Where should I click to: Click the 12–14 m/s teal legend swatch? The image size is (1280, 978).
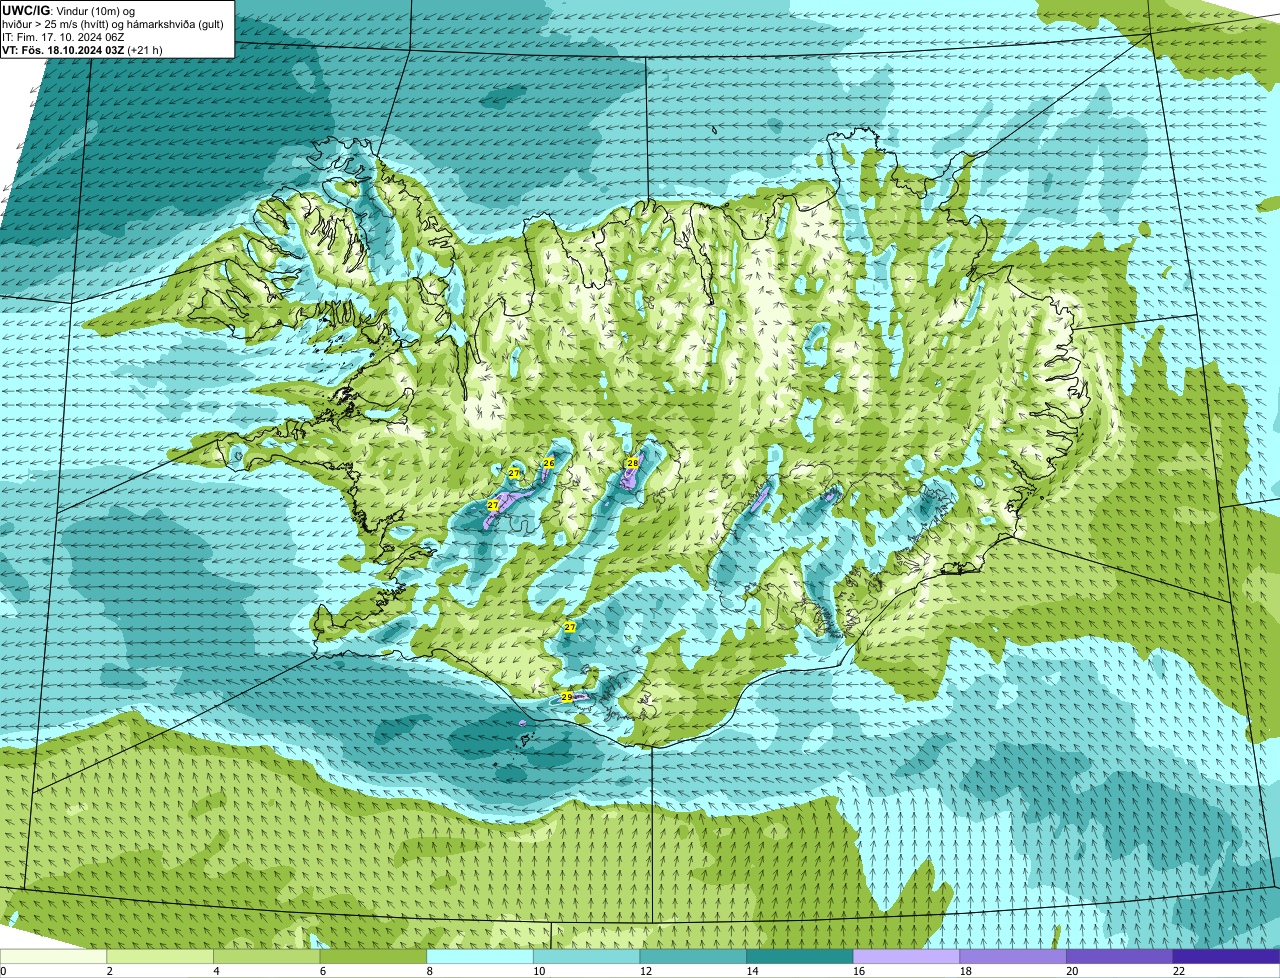click(x=693, y=956)
